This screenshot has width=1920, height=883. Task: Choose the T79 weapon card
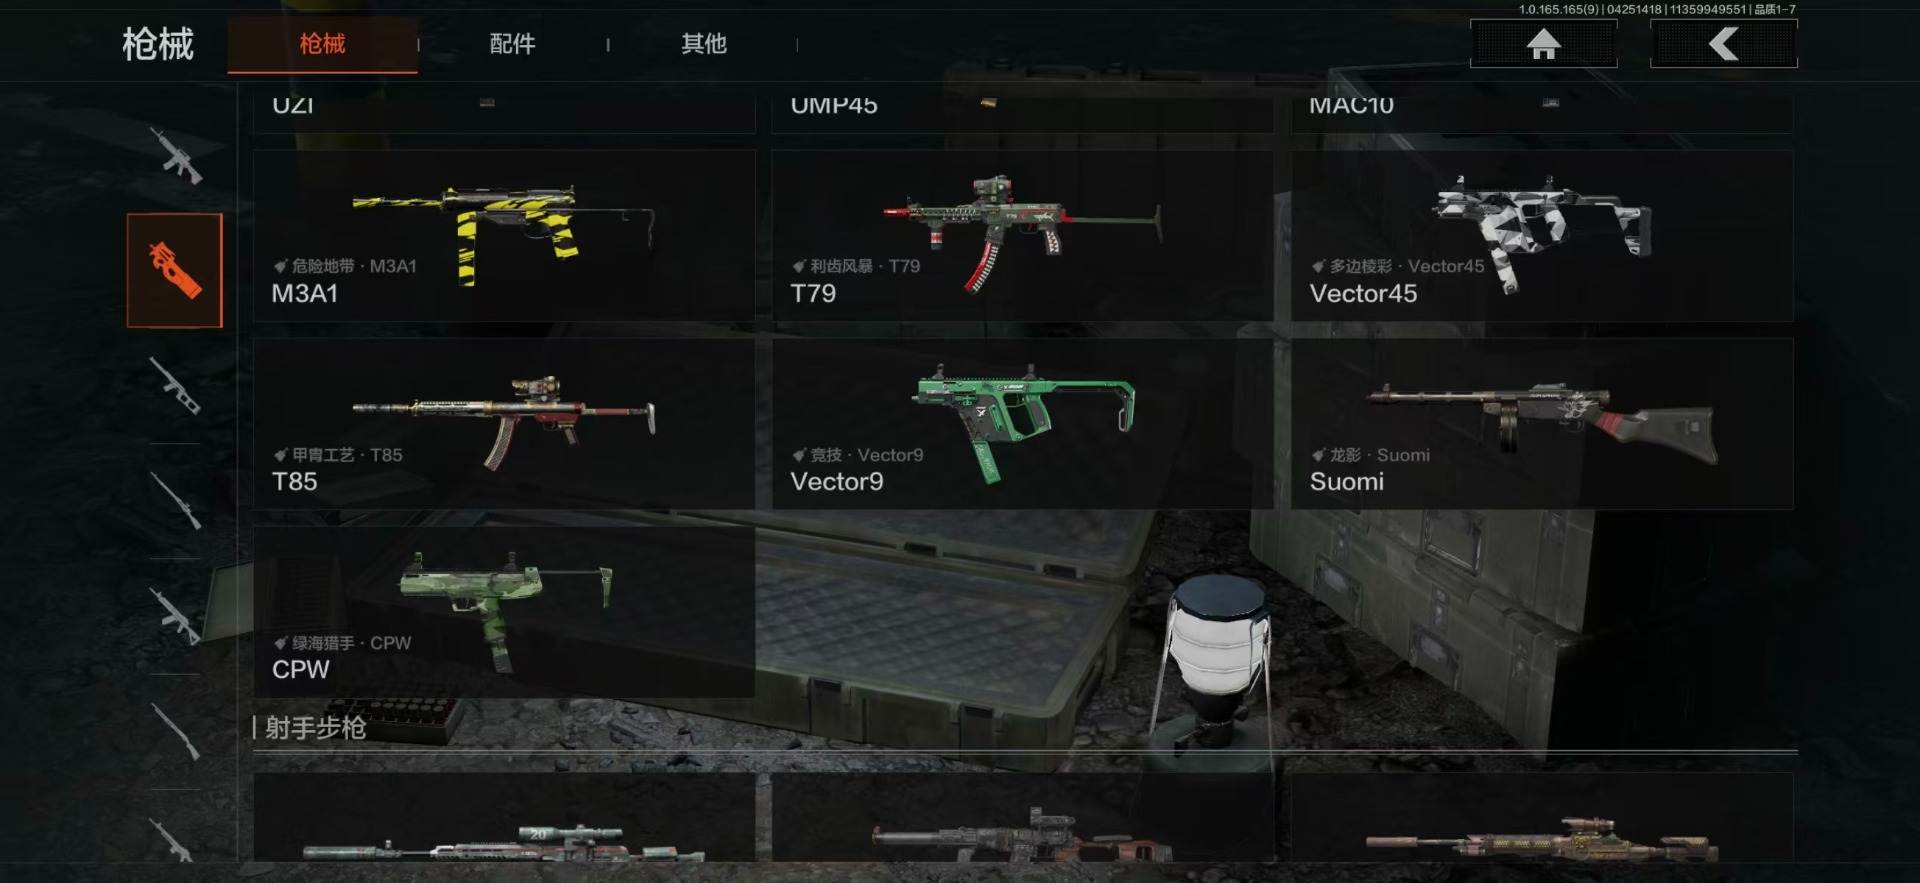tap(1022, 236)
